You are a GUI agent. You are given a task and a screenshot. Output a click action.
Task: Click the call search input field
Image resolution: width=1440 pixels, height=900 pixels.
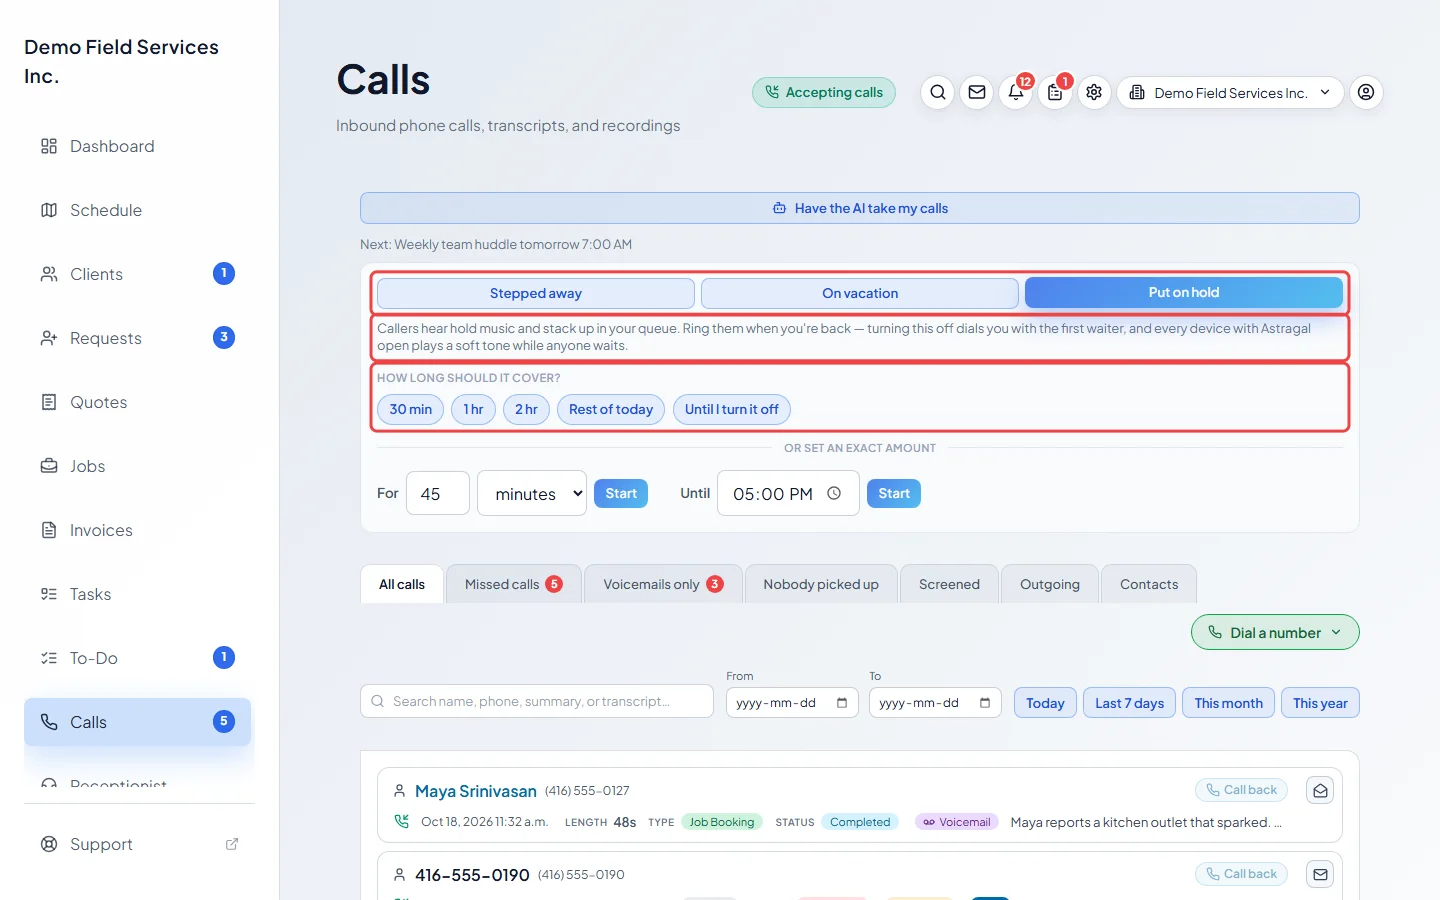click(537, 701)
